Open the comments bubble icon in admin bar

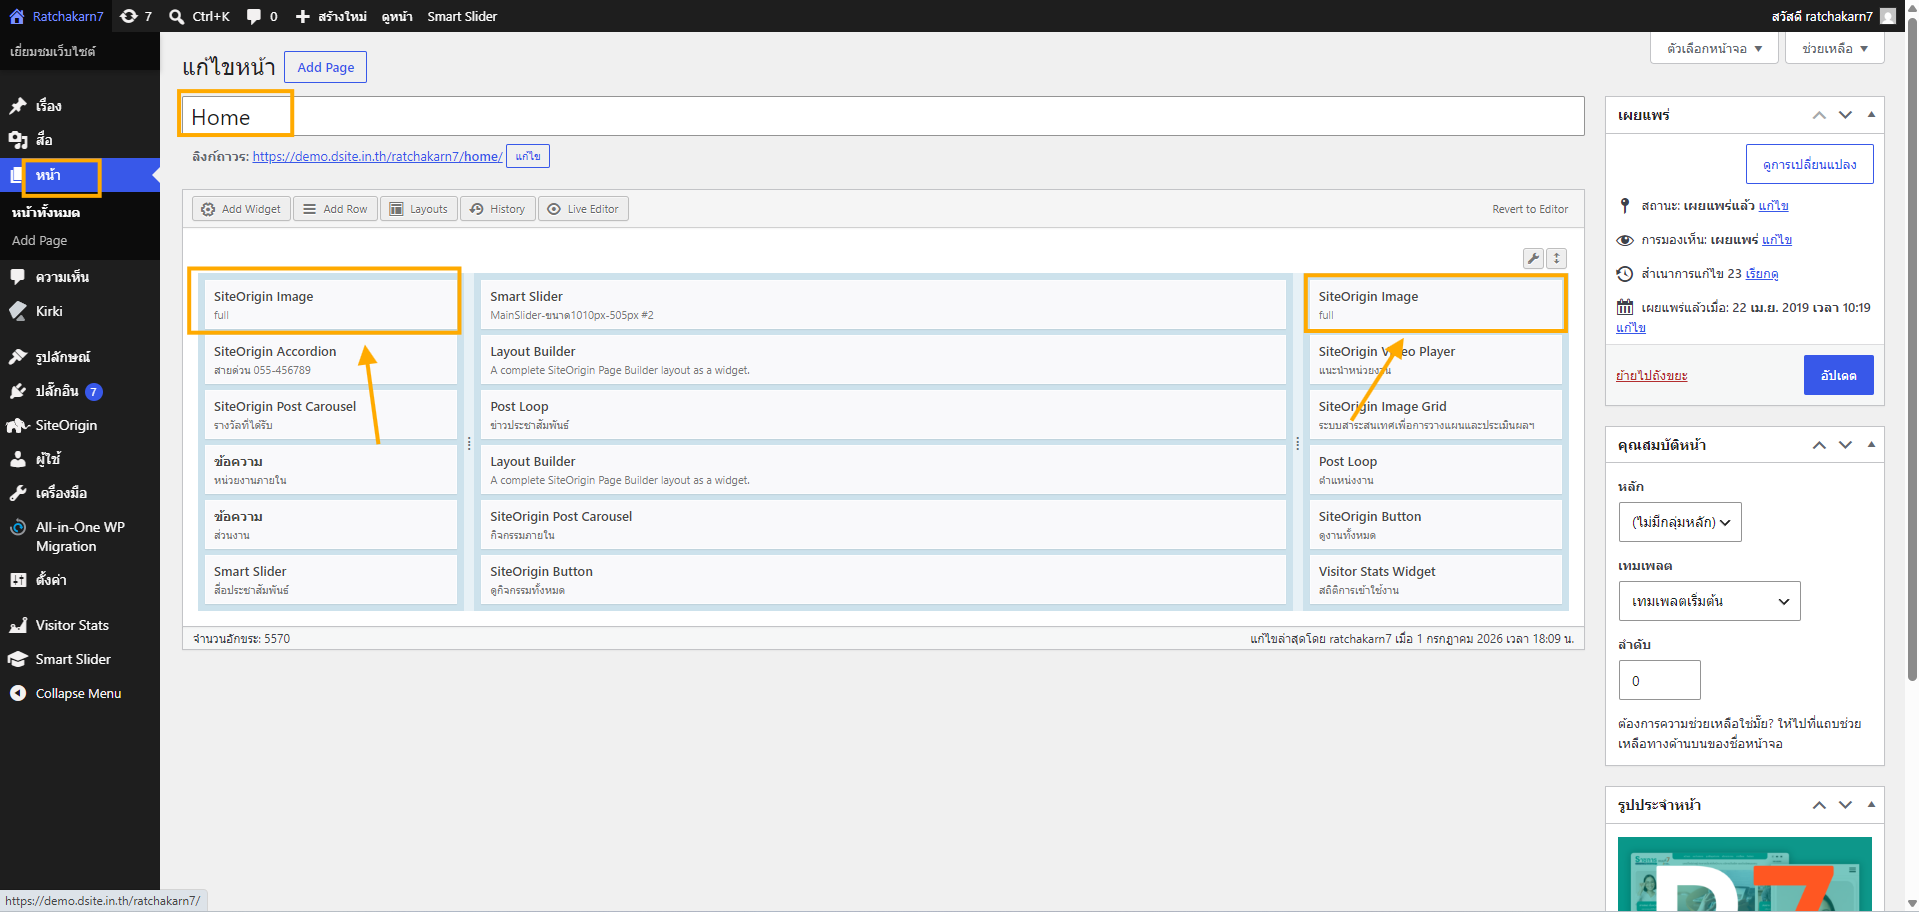pyautogui.click(x=254, y=16)
